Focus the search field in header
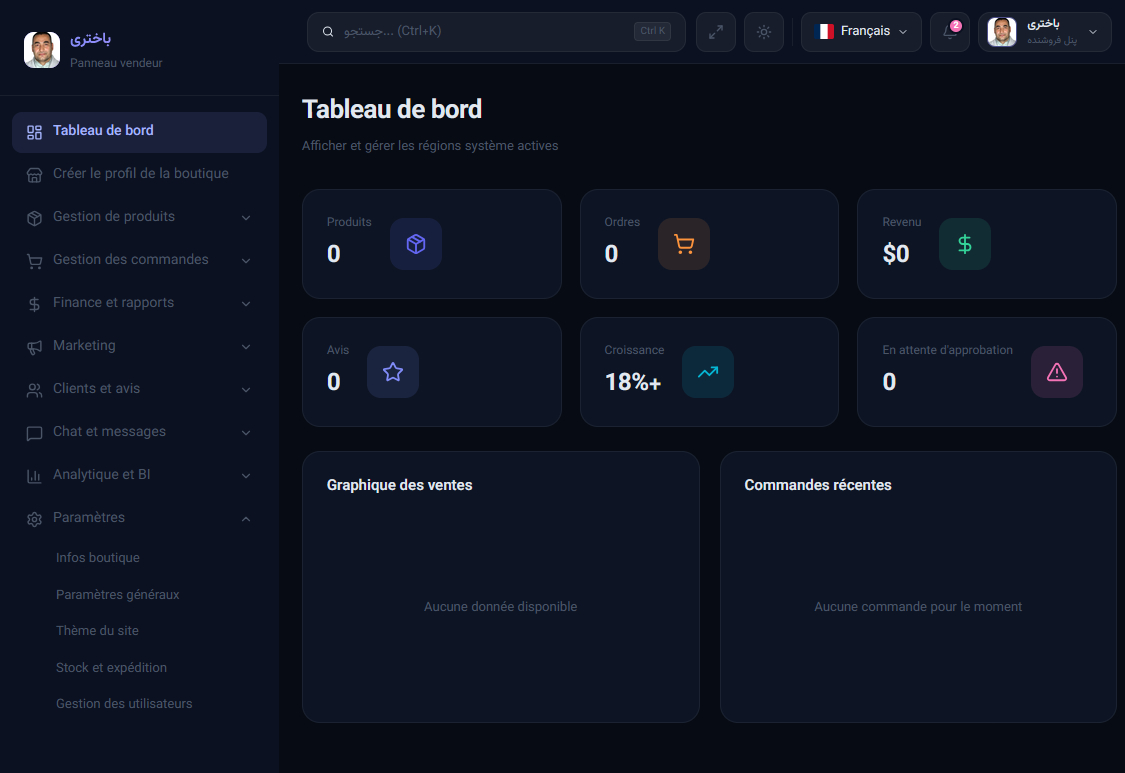The height and width of the screenshot is (773, 1125). tap(496, 32)
